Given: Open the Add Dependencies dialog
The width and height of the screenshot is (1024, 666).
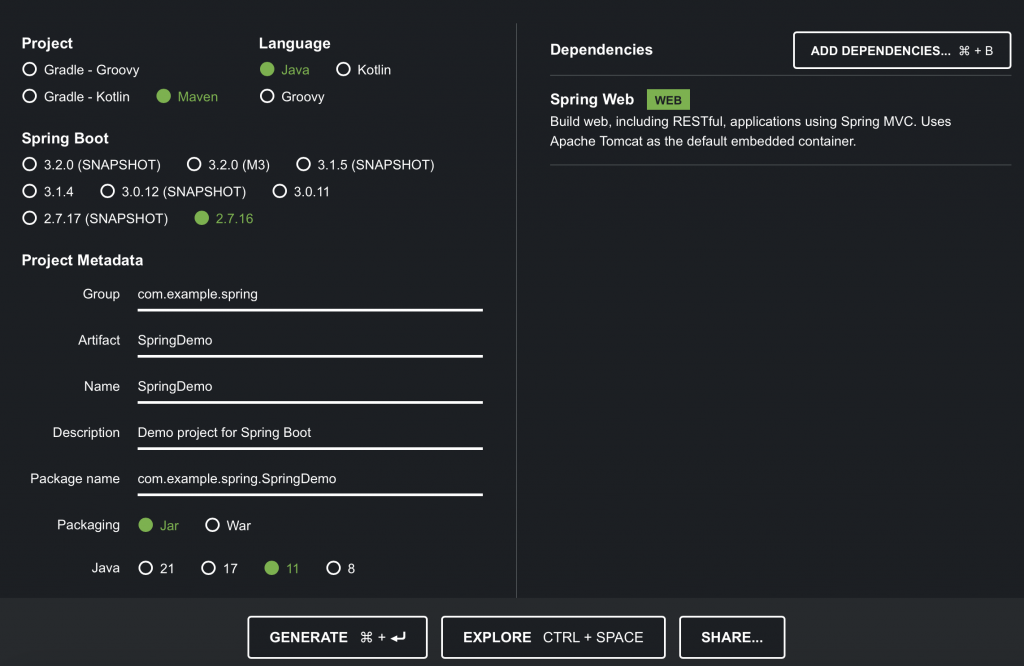Looking at the screenshot, I should (902, 50).
